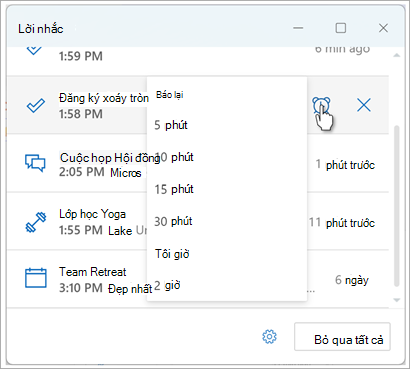The width and height of the screenshot is (410, 369).
Task: Dismiss the Đăng ký xoáy tròn reminder
Action: pyautogui.click(x=364, y=106)
